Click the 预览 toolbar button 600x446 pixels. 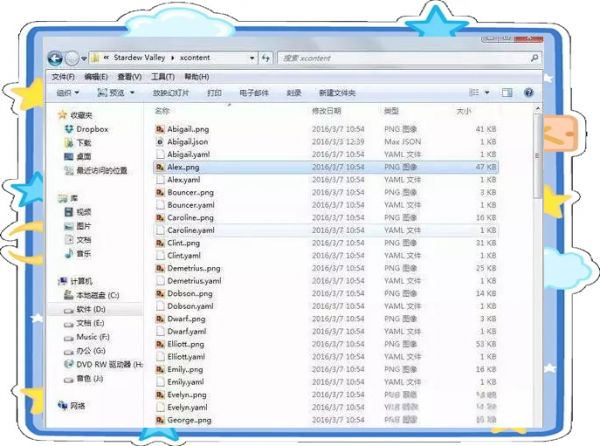click(111, 93)
